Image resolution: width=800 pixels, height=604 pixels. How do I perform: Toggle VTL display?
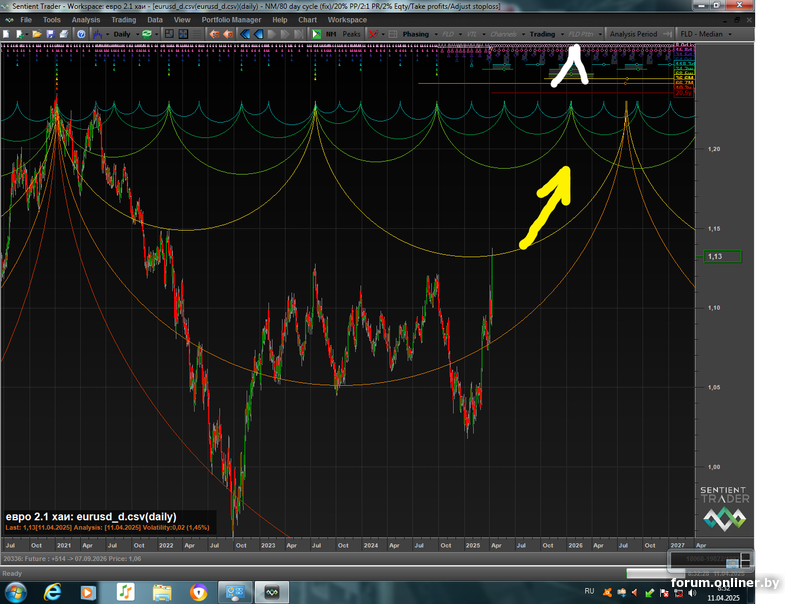[472, 34]
